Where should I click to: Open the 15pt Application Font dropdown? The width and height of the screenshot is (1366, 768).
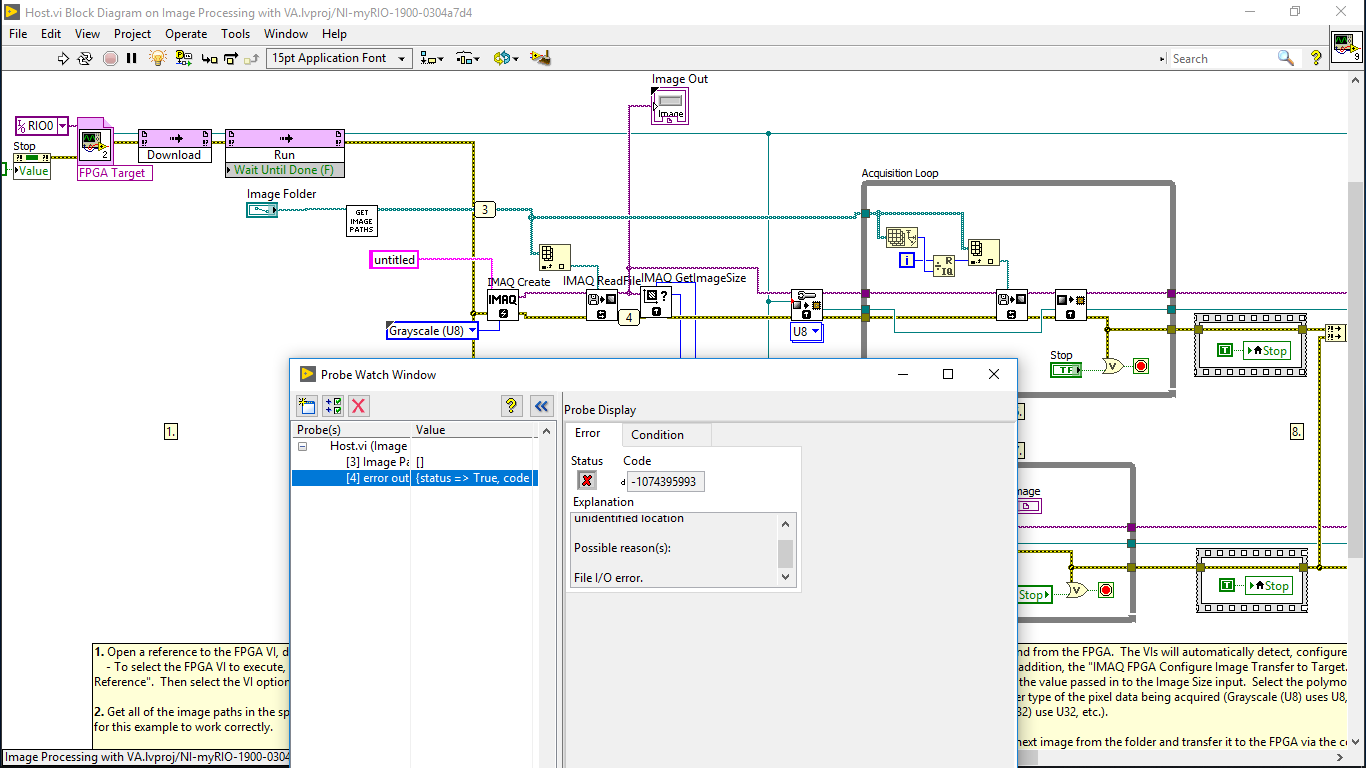339,59
